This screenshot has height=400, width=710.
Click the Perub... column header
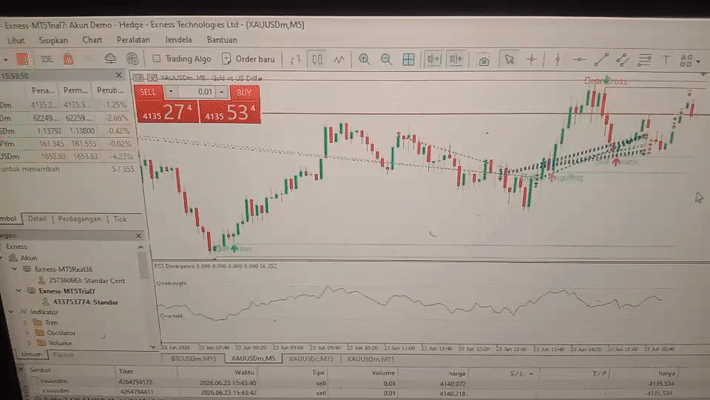(x=110, y=90)
